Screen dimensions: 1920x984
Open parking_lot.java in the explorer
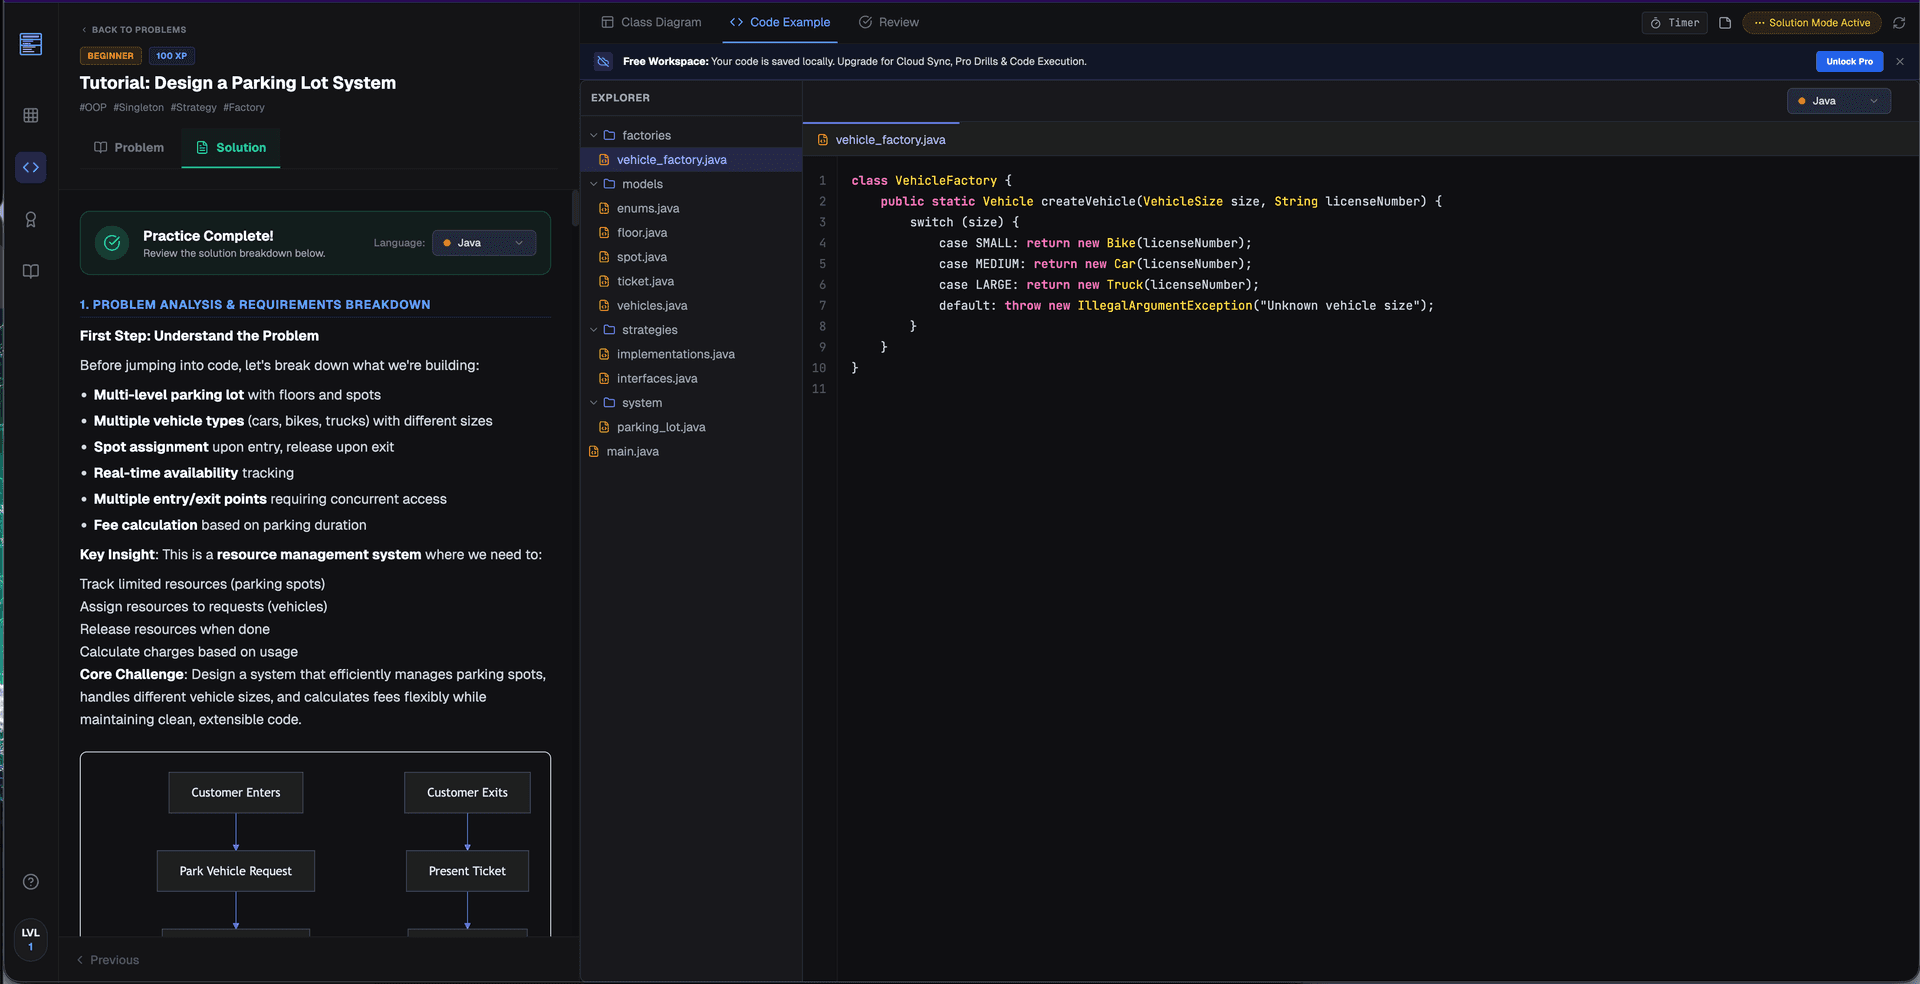tap(660, 427)
